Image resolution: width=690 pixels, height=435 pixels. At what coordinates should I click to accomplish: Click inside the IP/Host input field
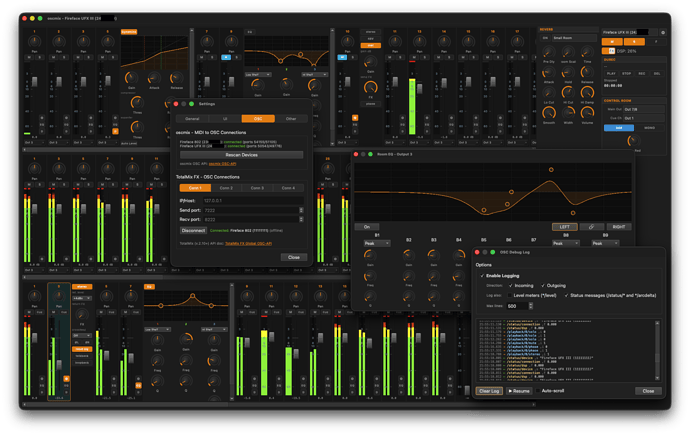point(253,201)
